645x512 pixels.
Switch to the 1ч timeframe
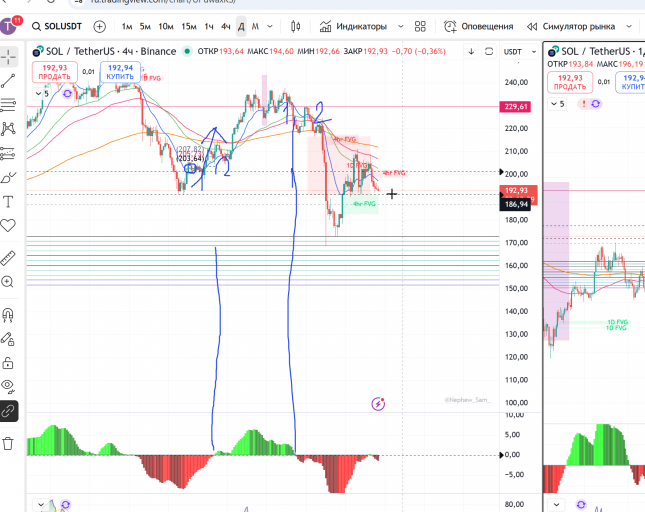(209, 26)
